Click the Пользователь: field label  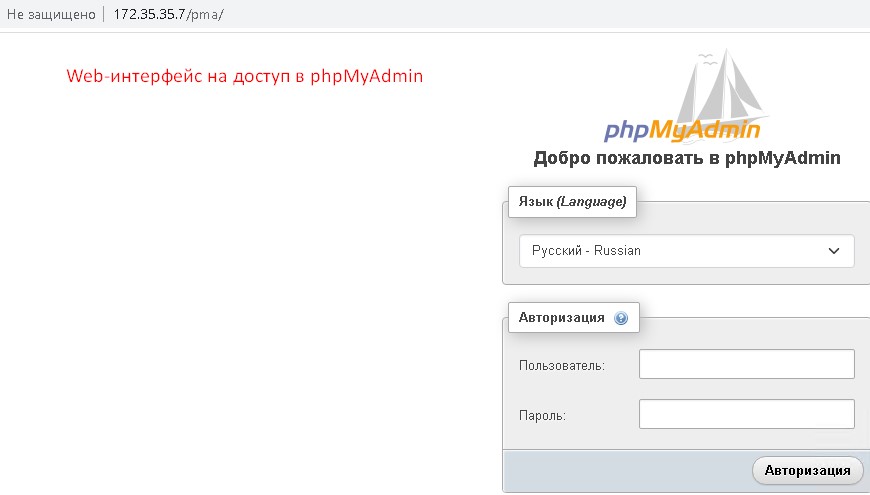click(x=562, y=366)
